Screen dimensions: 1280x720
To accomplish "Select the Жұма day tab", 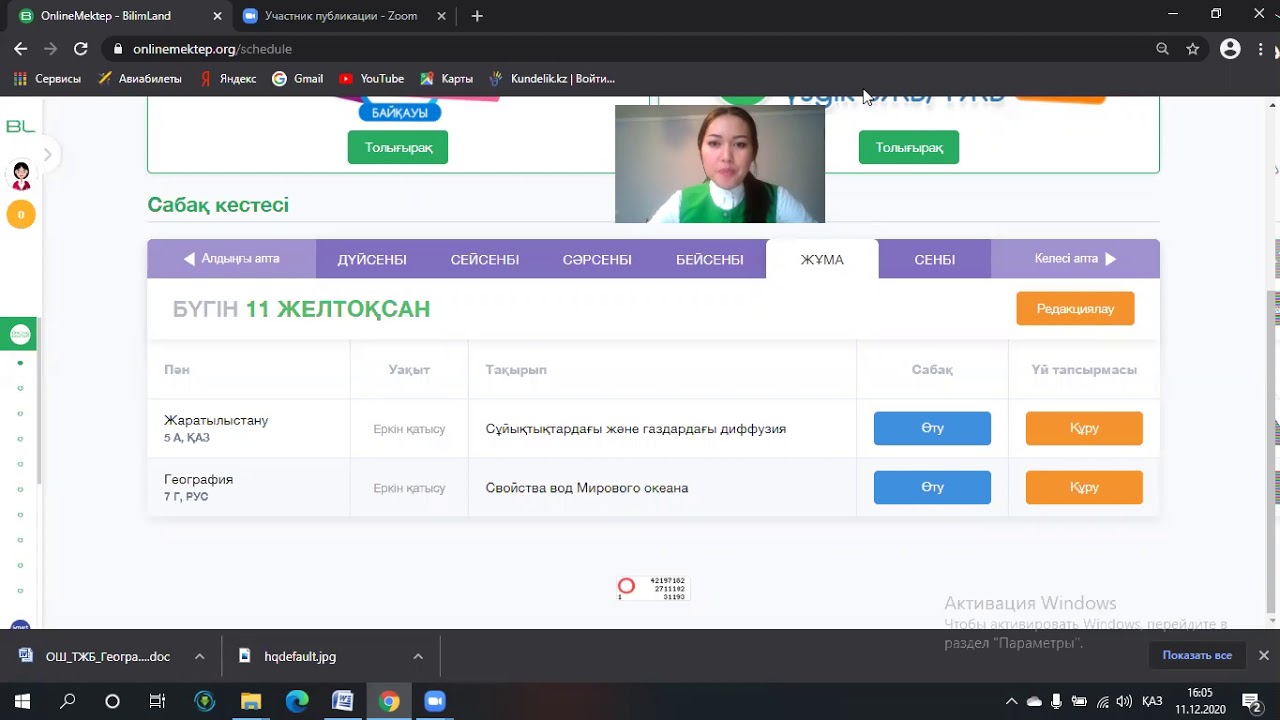I will (822, 259).
